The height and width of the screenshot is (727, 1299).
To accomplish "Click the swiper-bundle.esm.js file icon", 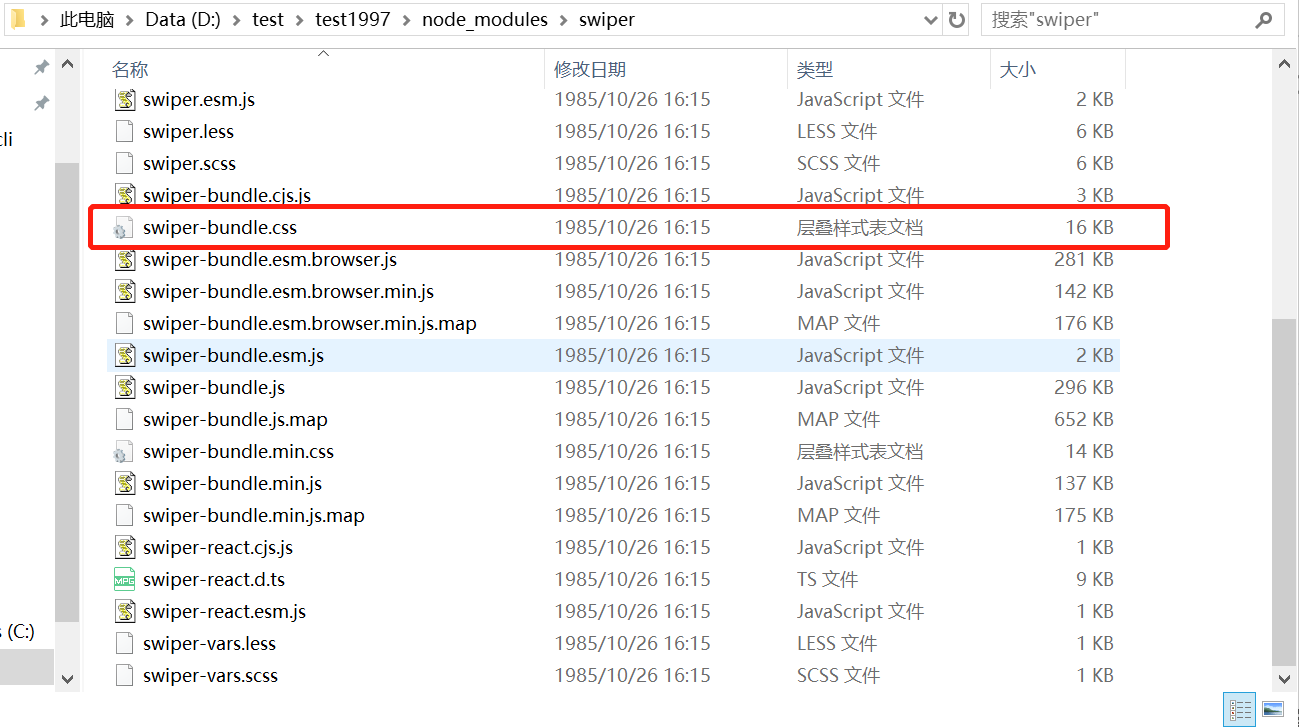I will click(124, 356).
